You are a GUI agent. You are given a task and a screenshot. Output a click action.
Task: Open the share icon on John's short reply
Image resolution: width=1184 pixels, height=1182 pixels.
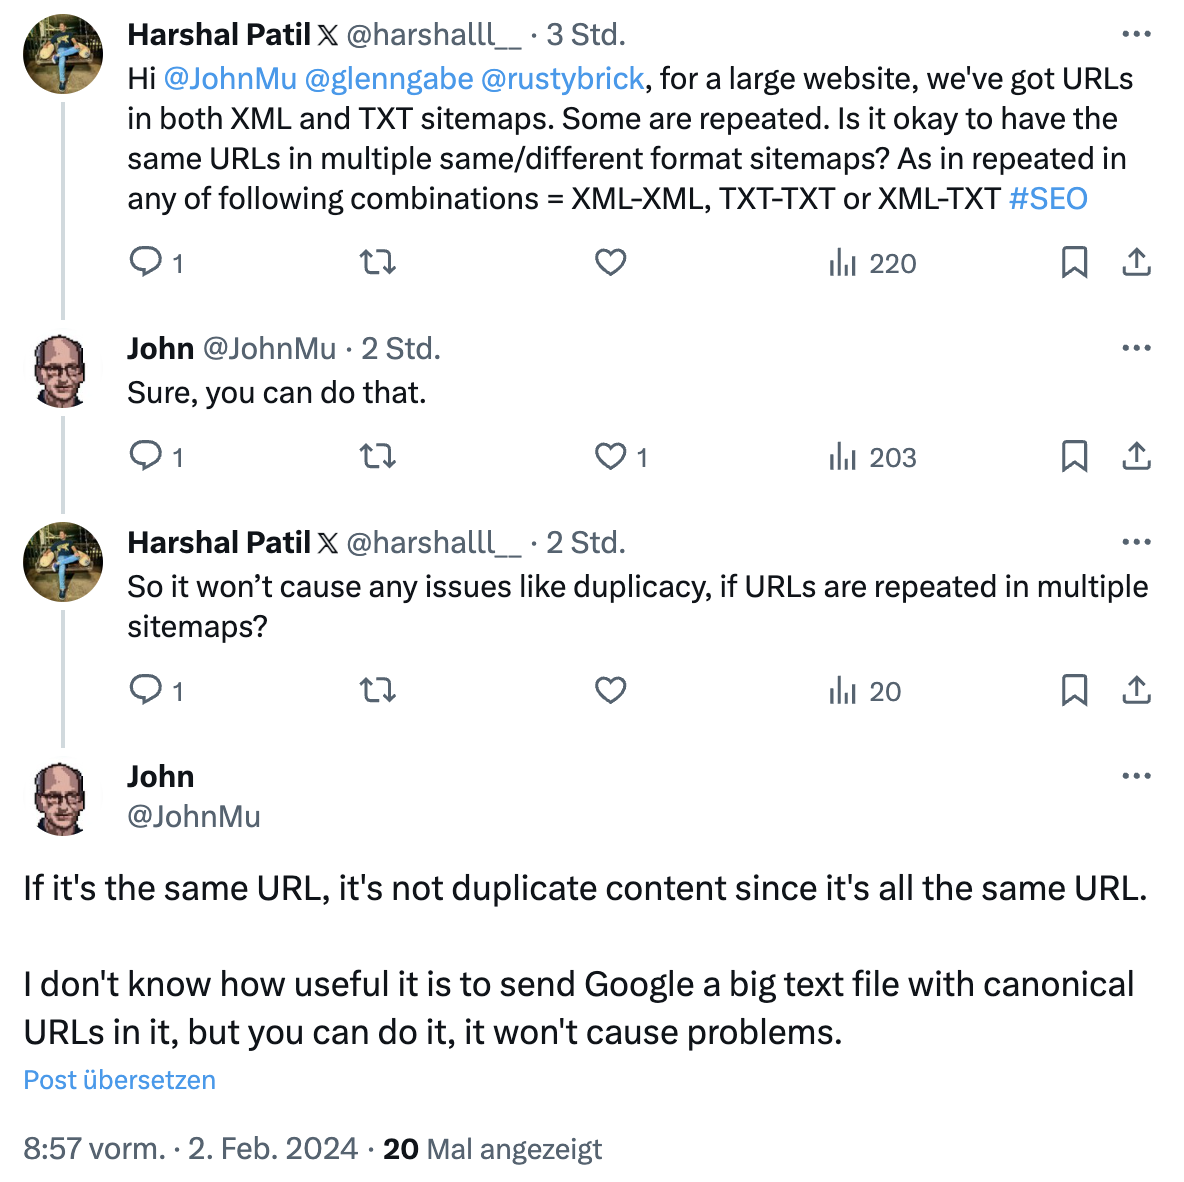pyautogui.click(x=1136, y=457)
